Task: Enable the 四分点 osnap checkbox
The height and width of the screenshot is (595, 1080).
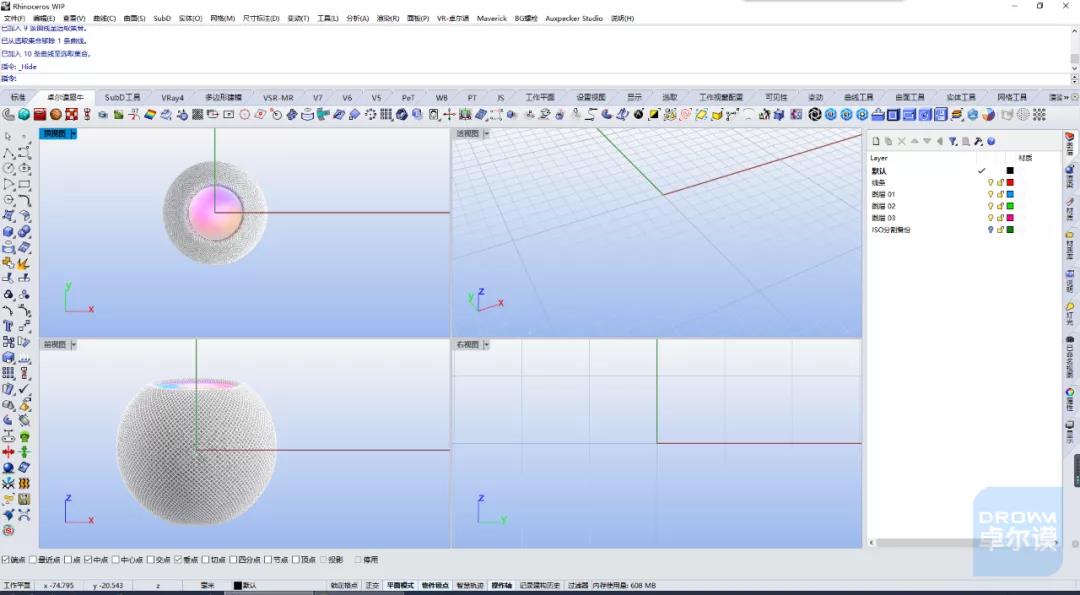Action: 233,560
